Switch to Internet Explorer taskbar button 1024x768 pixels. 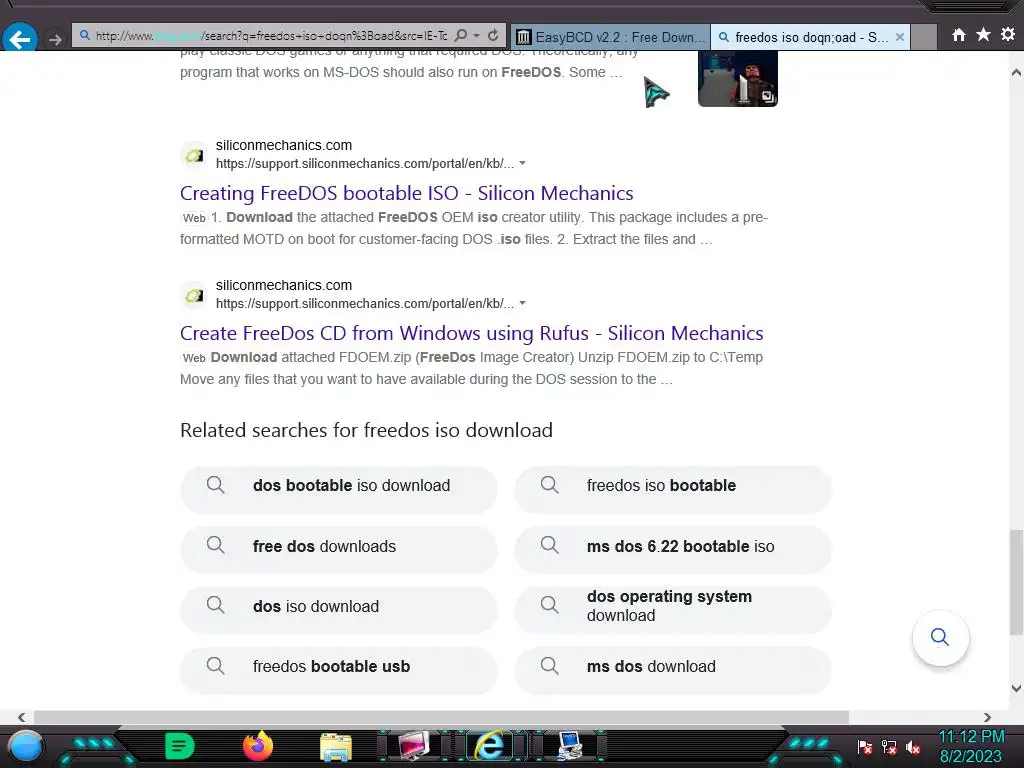490,746
